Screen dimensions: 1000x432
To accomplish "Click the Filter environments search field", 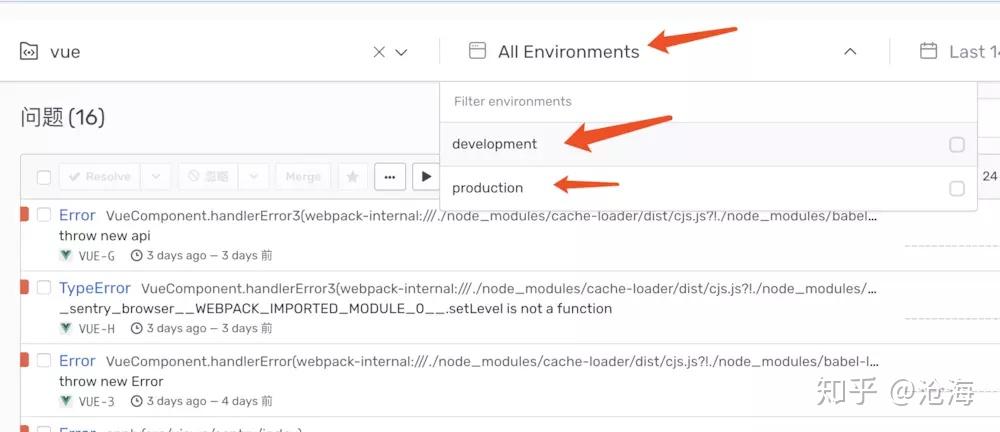I will tap(700, 101).
